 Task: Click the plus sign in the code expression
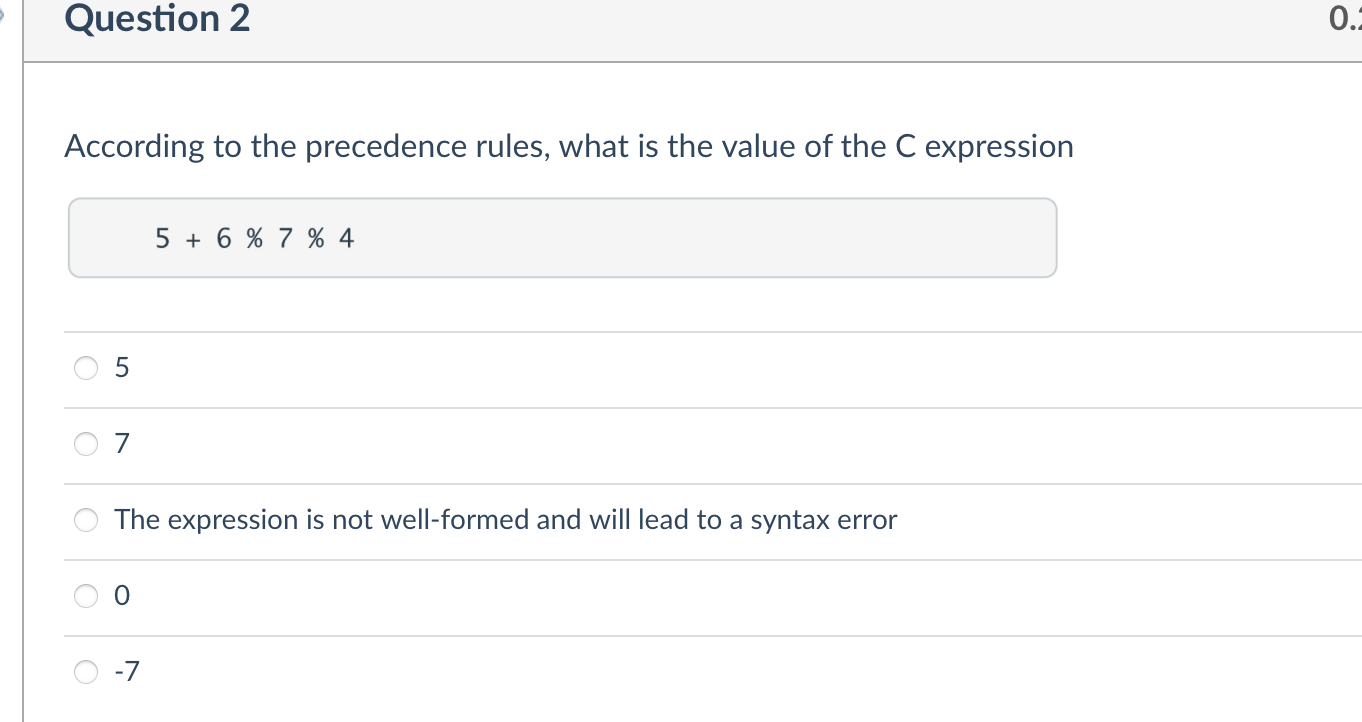[192, 239]
